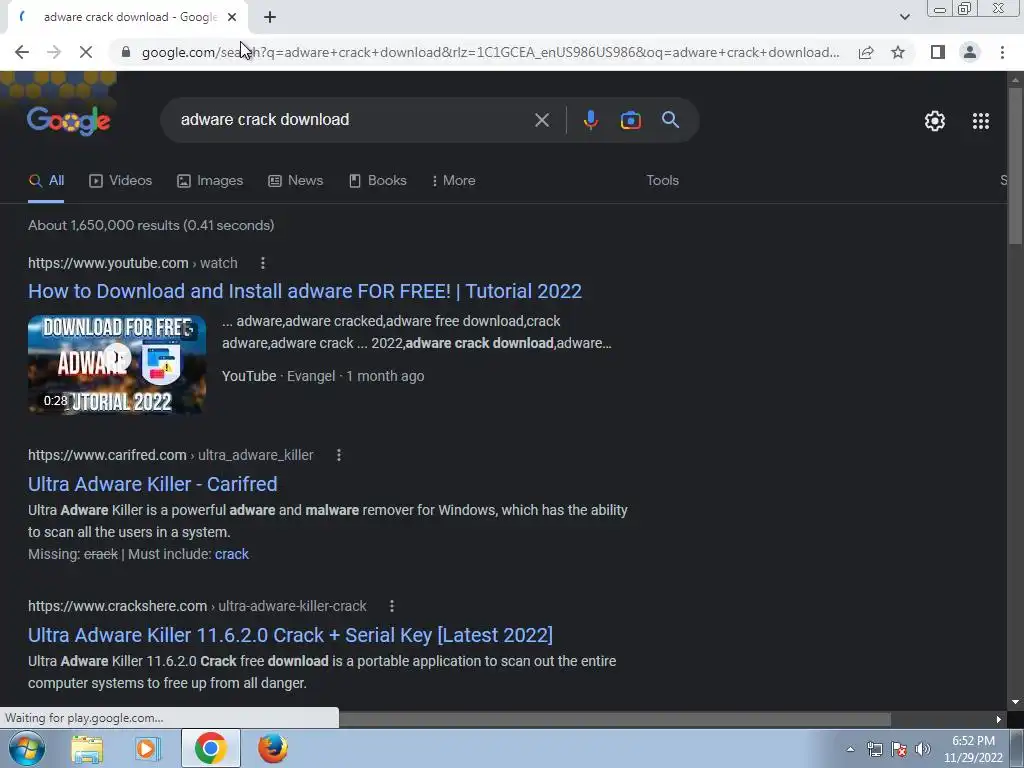
Task: Switch to Videos tab
Action: tap(121, 181)
